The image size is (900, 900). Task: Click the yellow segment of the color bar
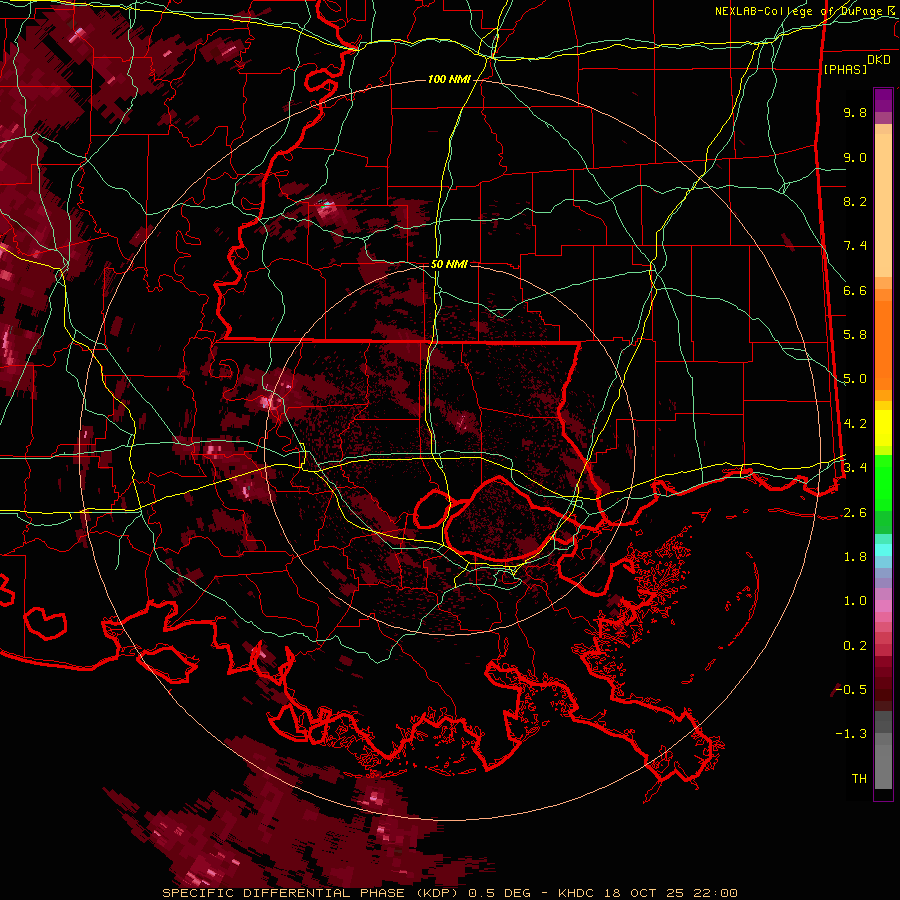pyautogui.click(x=883, y=428)
